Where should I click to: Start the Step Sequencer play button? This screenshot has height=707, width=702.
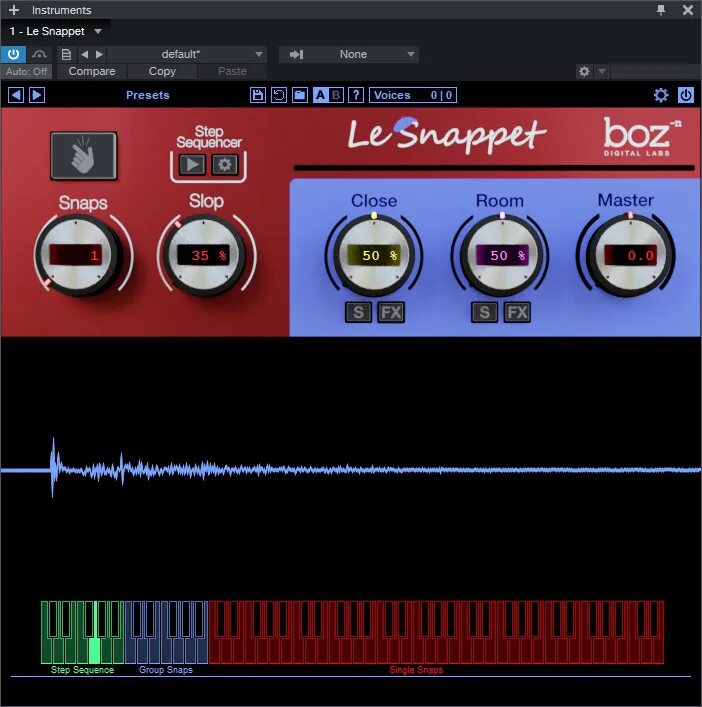tap(193, 165)
